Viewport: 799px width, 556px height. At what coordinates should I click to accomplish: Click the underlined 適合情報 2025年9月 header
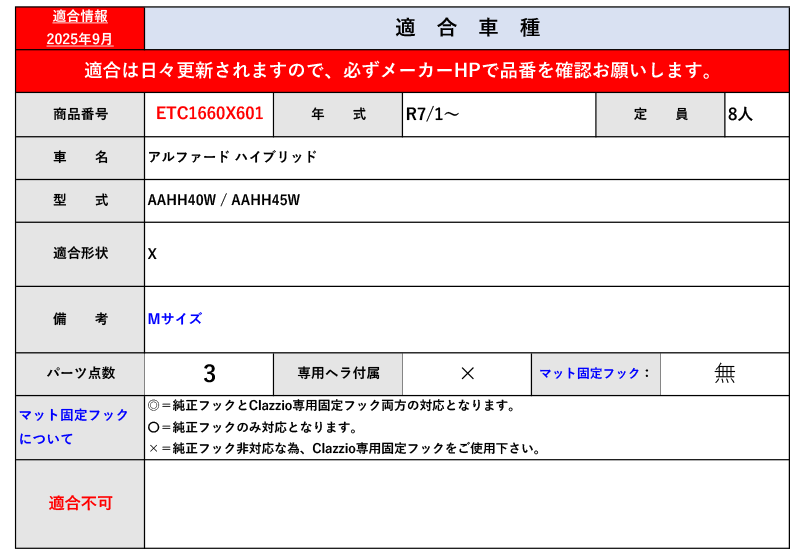(x=80, y=28)
